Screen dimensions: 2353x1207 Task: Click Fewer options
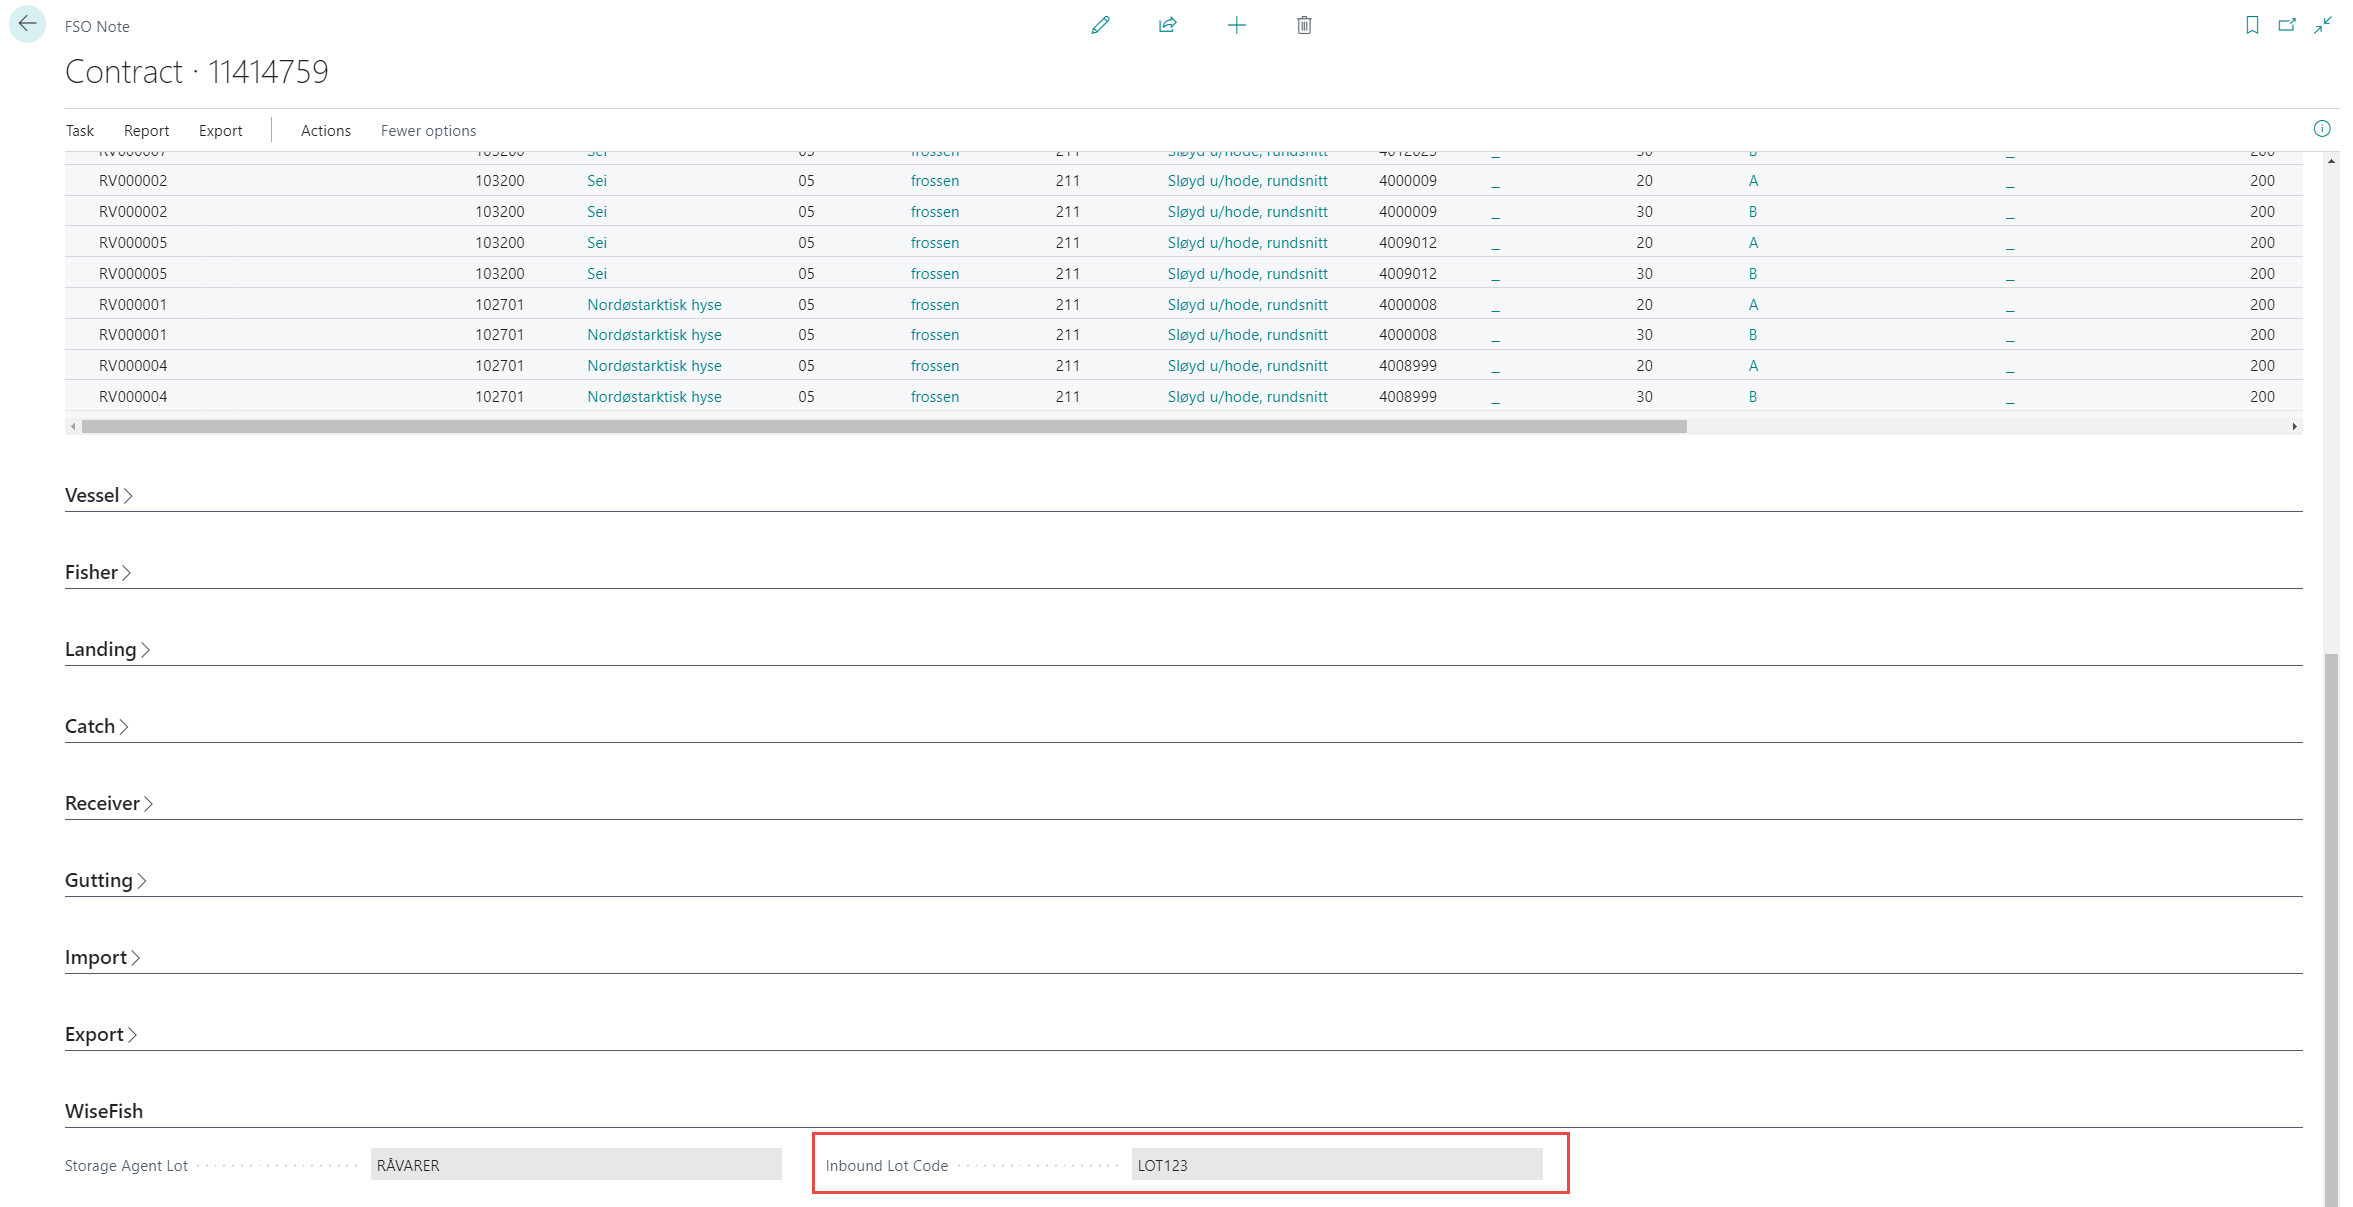pos(428,131)
